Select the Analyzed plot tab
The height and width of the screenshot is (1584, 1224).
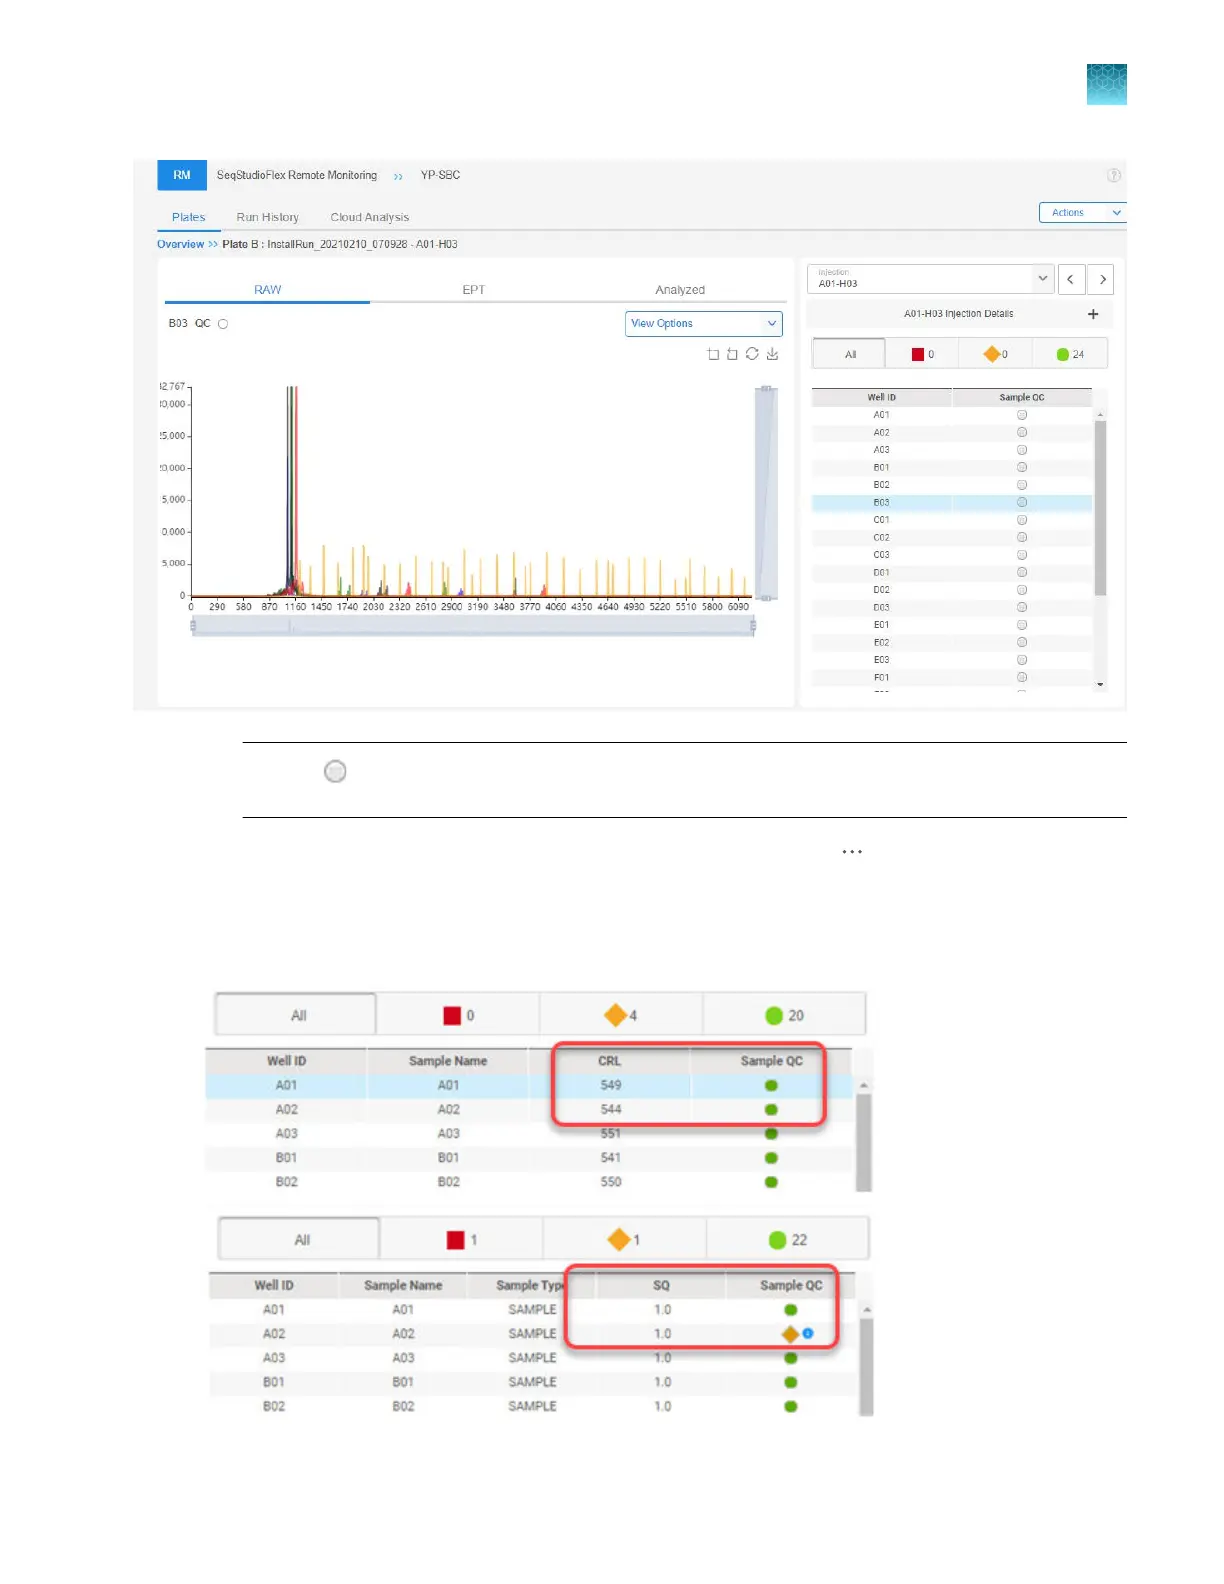click(x=680, y=290)
